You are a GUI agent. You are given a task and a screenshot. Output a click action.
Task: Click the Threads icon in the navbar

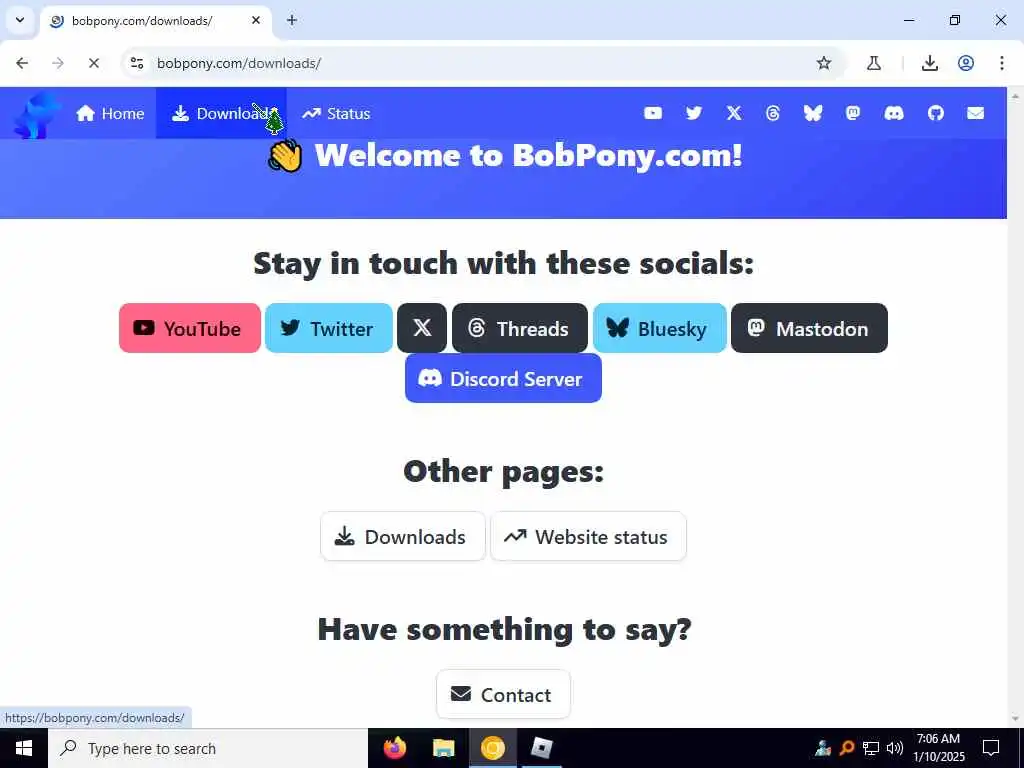point(773,114)
